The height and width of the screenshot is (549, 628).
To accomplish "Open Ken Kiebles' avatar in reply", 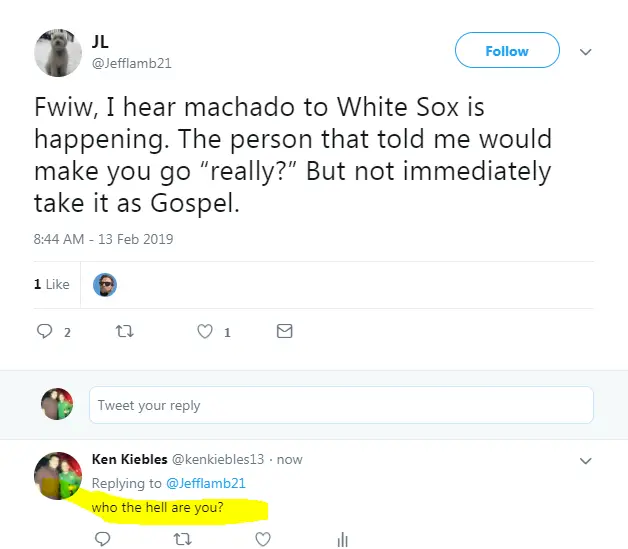I will click(x=59, y=477).
